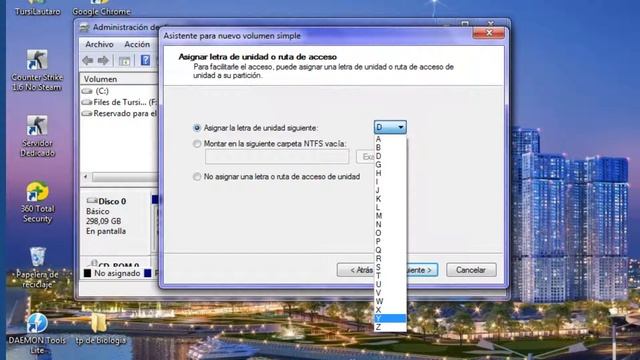The width and height of the screenshot is (640, 360).
Task: Select the Reservado para el volume row
Action: coord(119,113)
